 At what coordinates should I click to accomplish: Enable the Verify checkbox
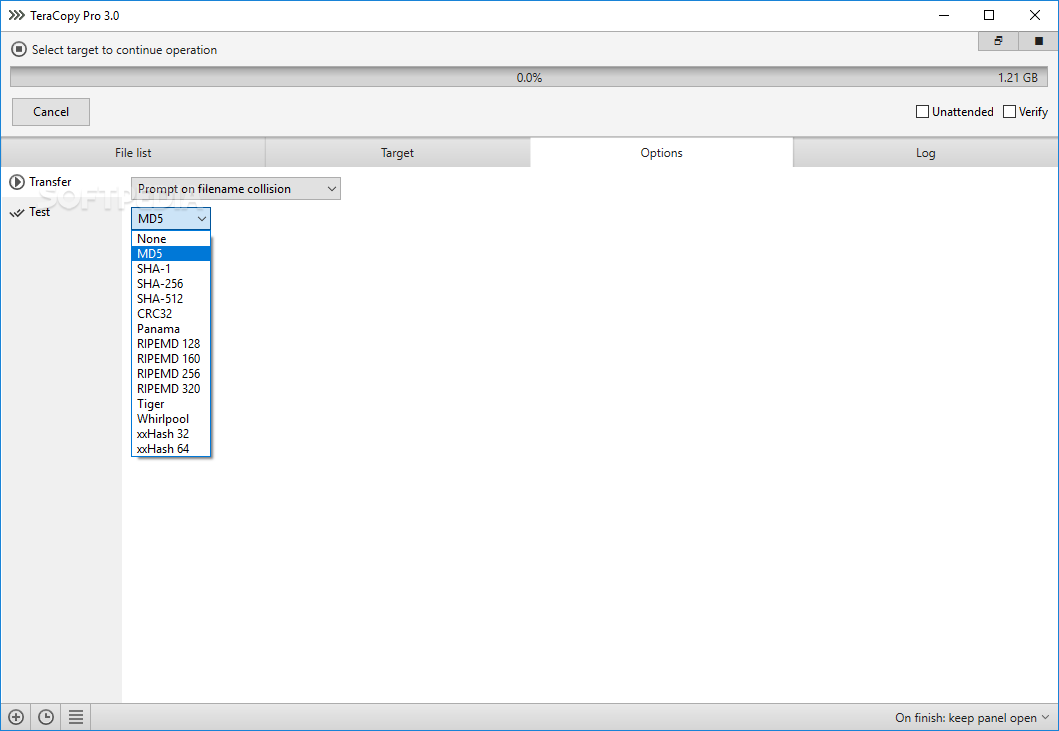(1009, 111)
